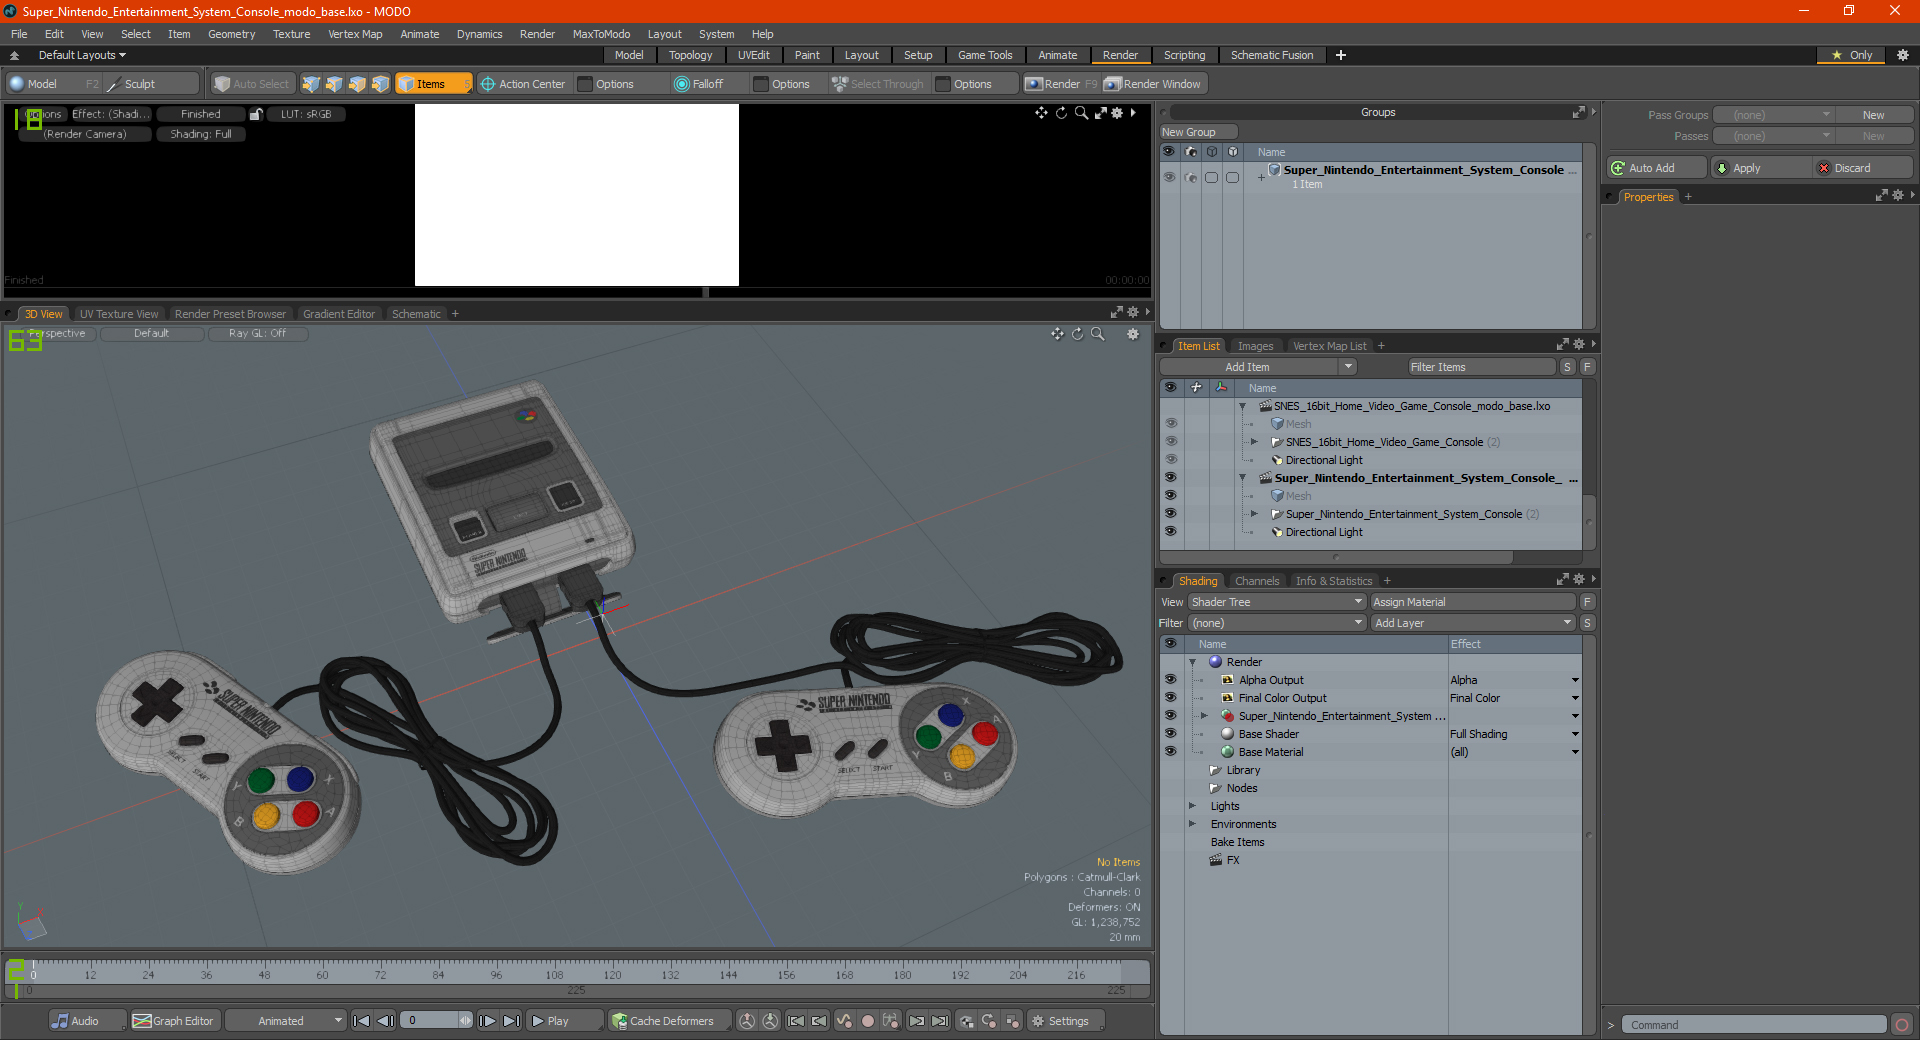Click the key curve icon in transport

(844, 1021)
